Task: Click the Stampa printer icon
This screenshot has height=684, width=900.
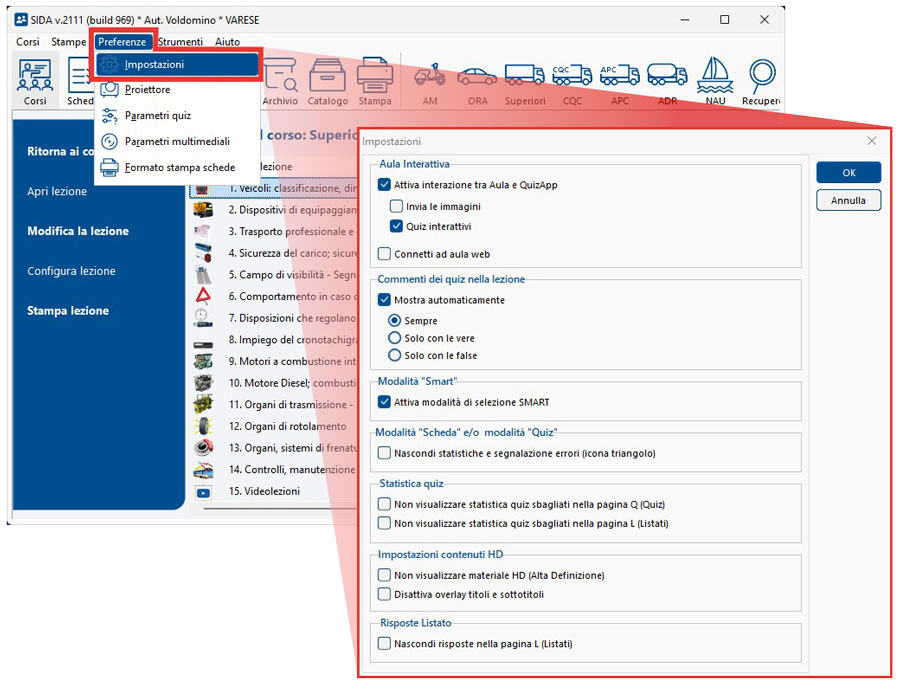Action: (375, 80)
